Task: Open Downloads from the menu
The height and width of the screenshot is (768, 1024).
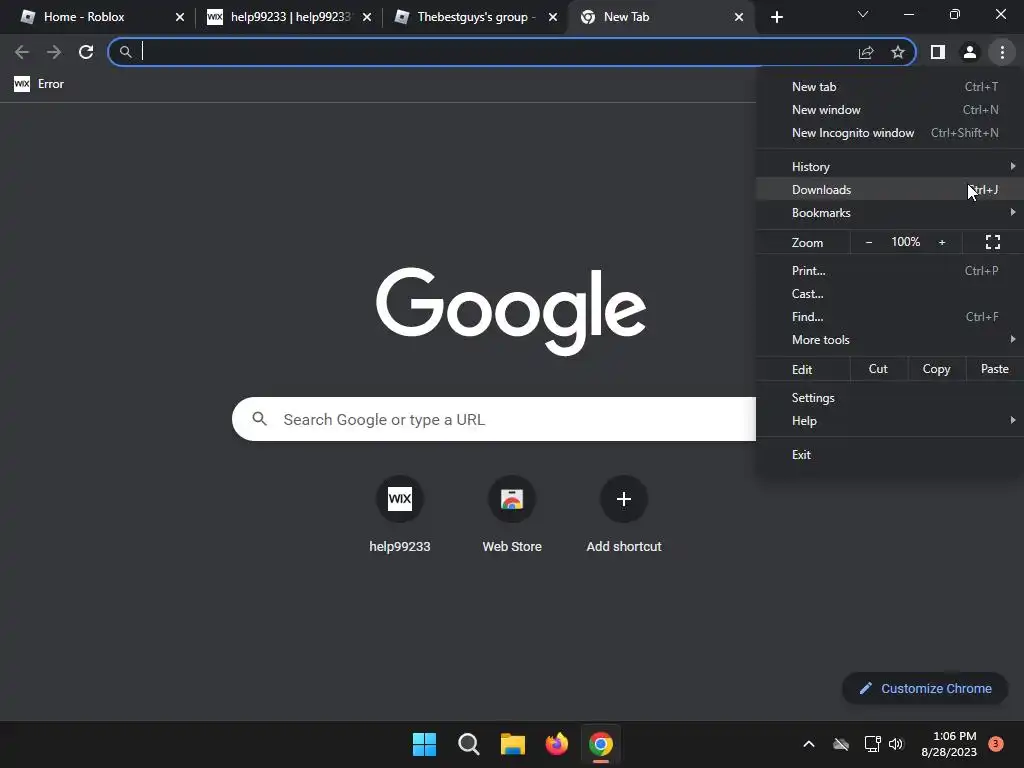Action: point(890,189)
